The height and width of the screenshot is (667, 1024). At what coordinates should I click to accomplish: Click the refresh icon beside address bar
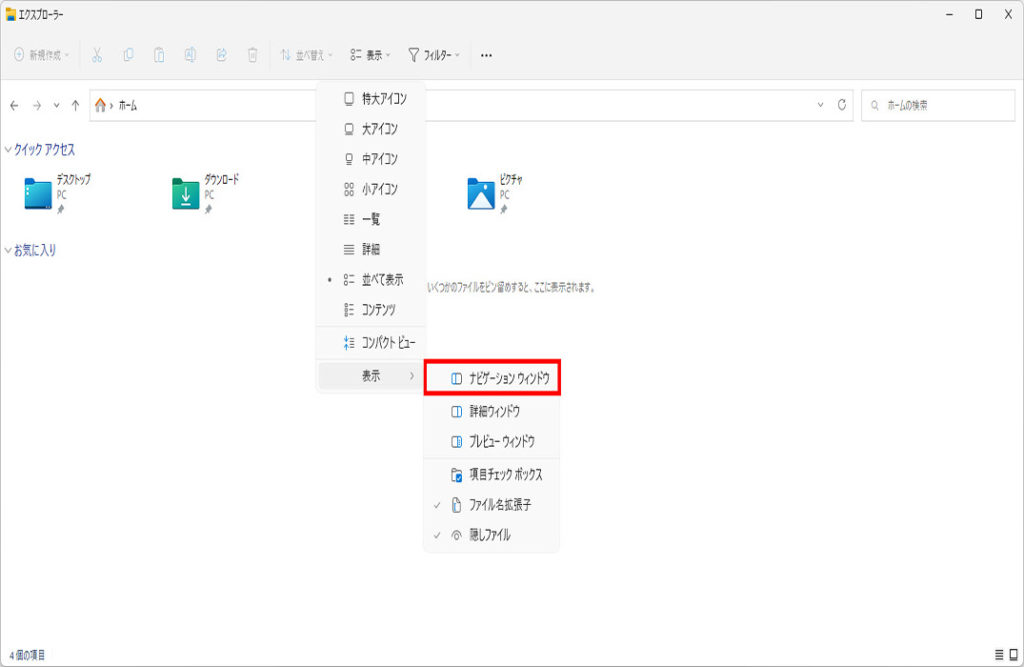[x=842, y=105]
